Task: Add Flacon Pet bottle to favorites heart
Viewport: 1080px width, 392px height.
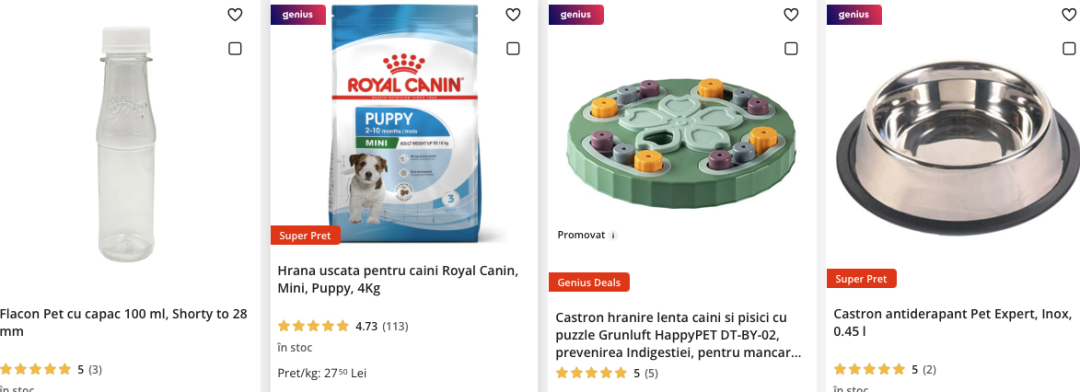Action: coord(235,14)
